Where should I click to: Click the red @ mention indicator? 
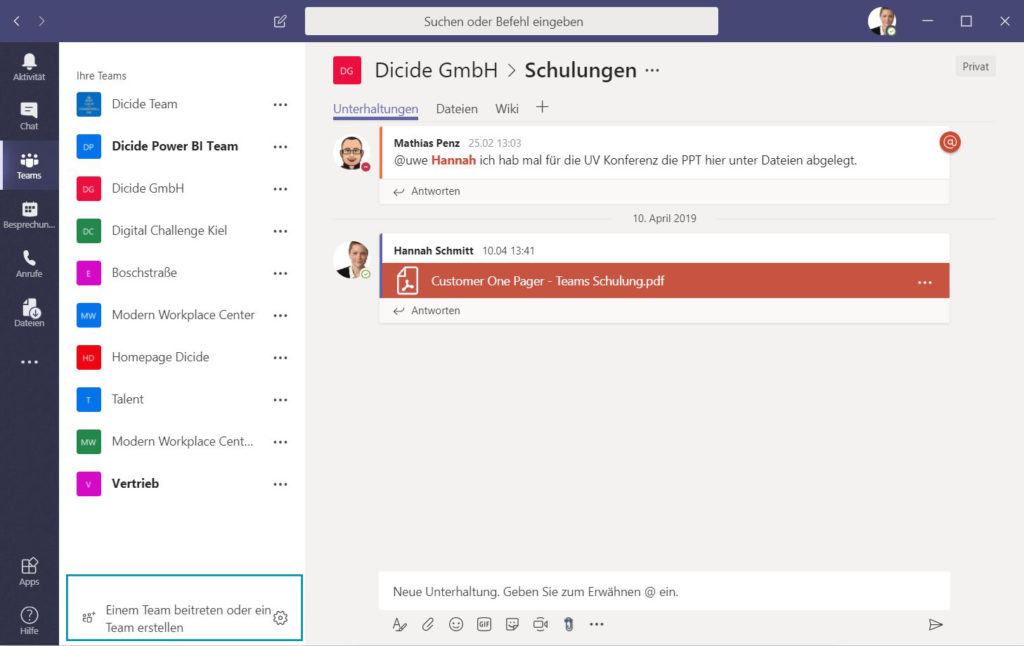tap(950, 142)
